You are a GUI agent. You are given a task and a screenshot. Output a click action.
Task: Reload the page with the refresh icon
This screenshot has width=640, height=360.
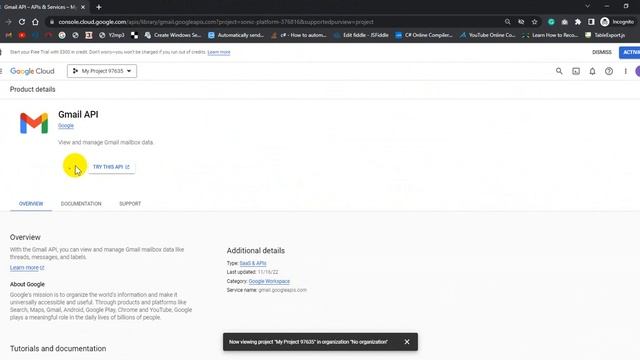tap(22, 22)
